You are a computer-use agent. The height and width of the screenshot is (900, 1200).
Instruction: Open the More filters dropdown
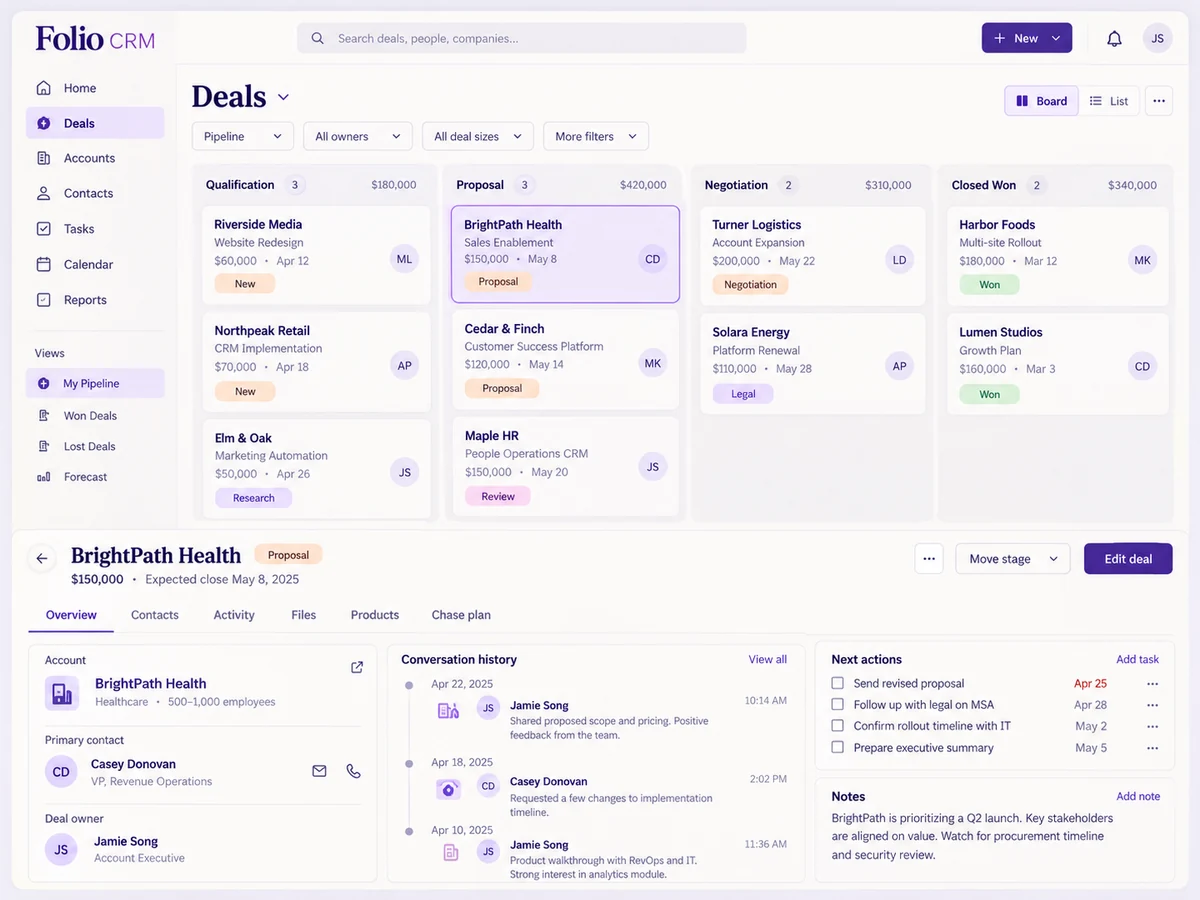click(x=596, y=136)
